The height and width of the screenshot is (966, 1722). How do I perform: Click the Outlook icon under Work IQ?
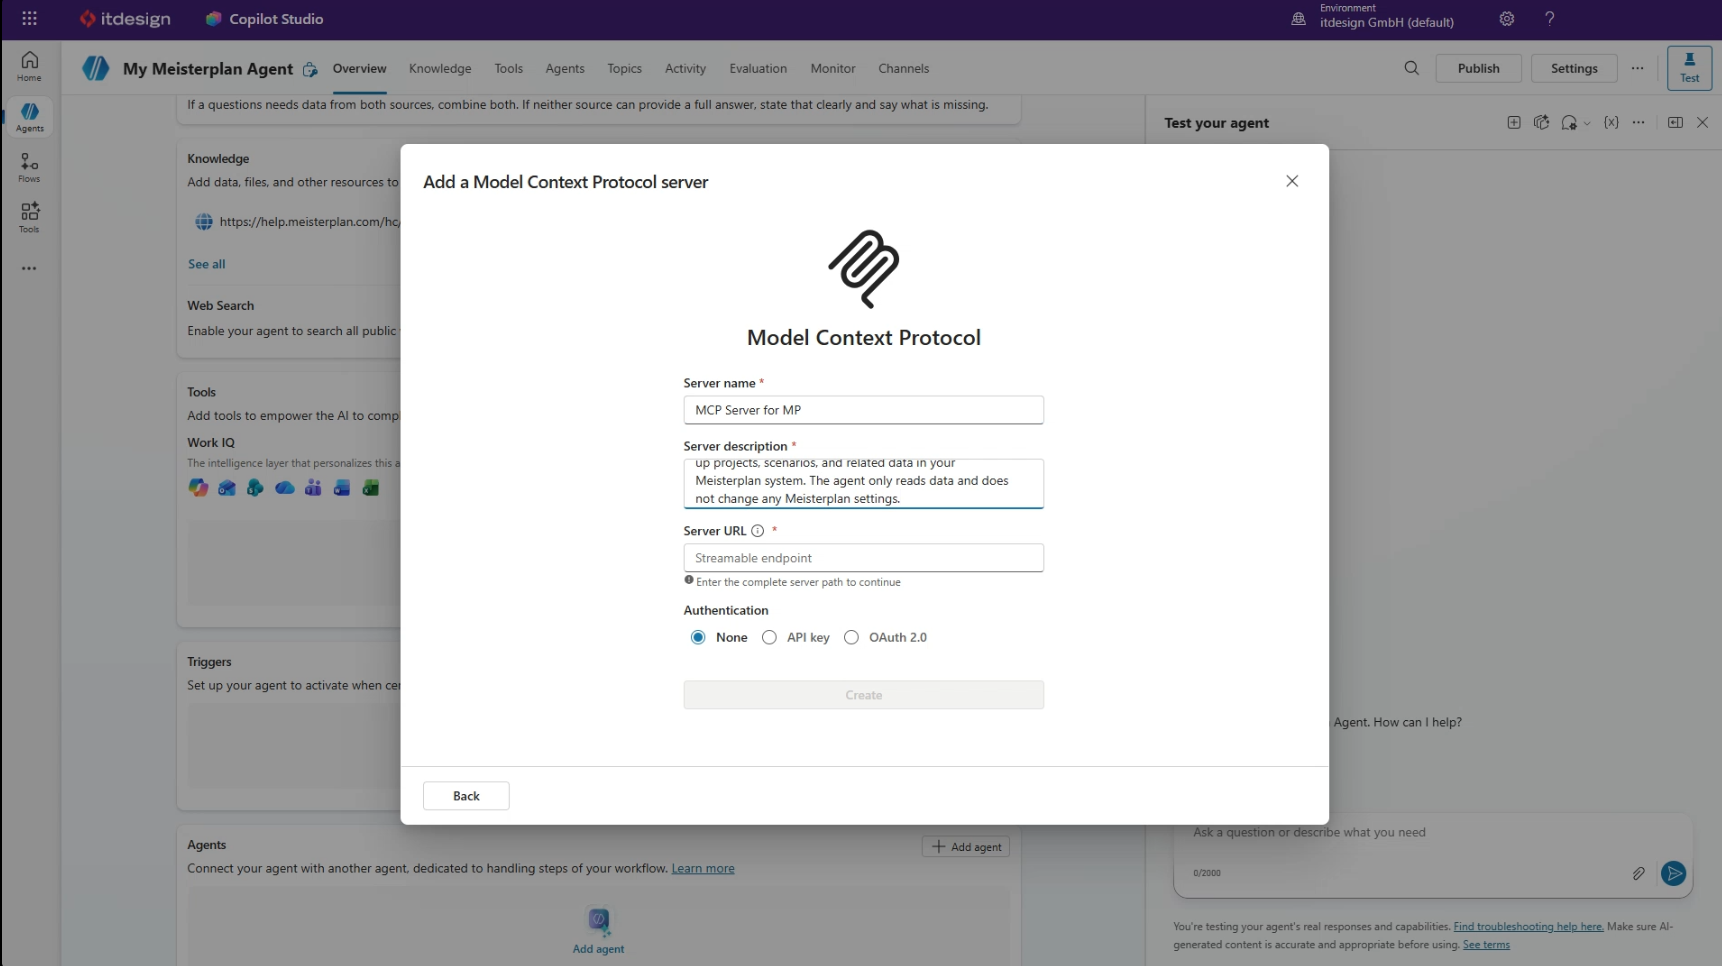point(227,488)
